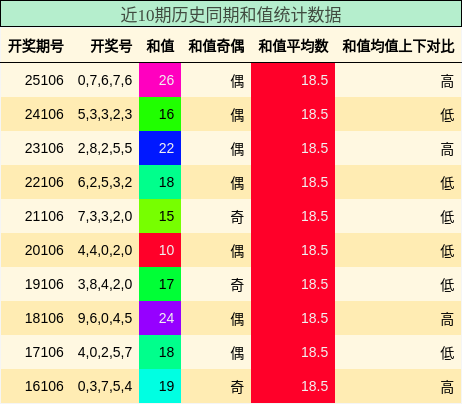Click the green sum cell 17

coord(160,284)
